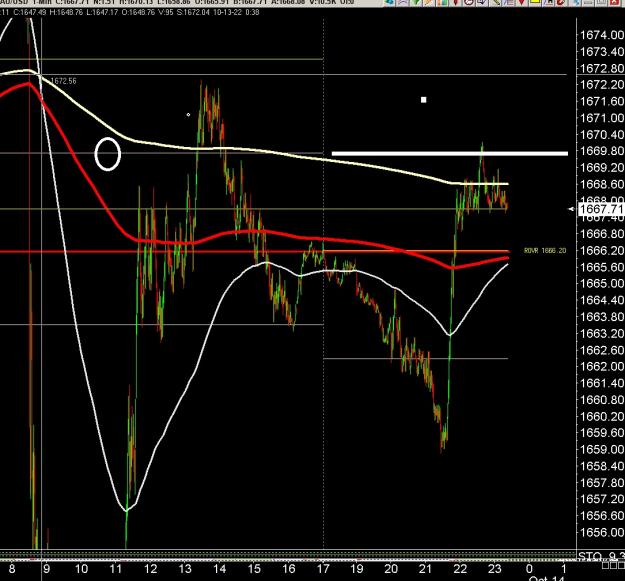
Task: Click the 1671.00 price axis label
Action: (x=601, y=118)
